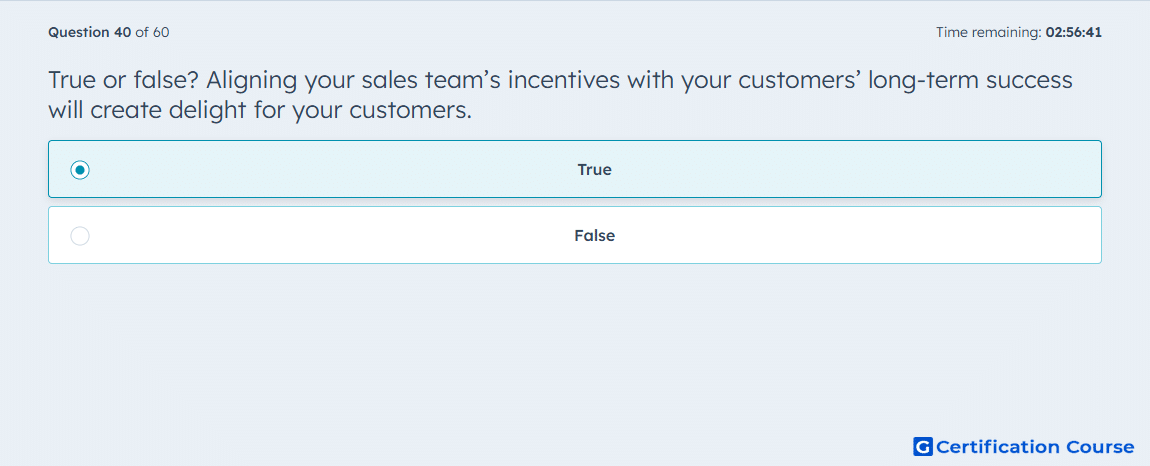Click the word "Course" in the watermark
This screenshot has height=466, width=1150.
(x=1099, y=447)
